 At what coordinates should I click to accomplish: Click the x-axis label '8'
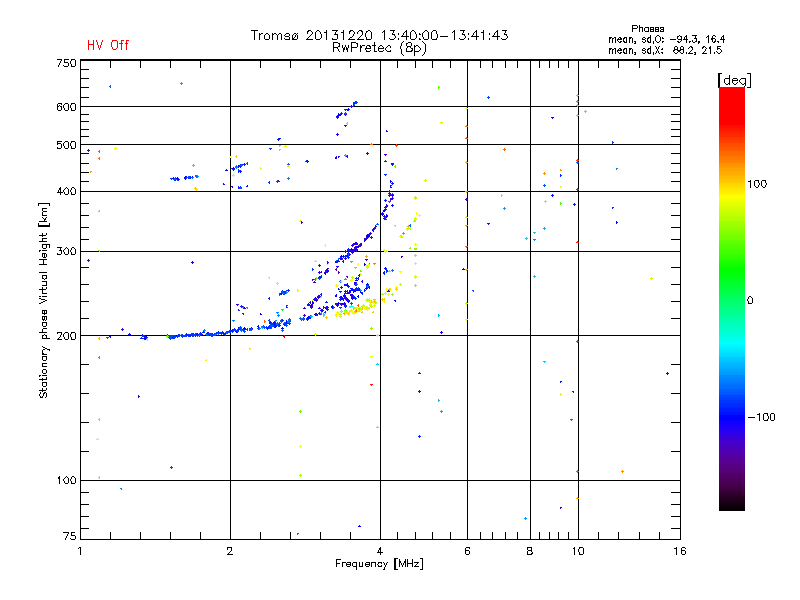(530, 551)
